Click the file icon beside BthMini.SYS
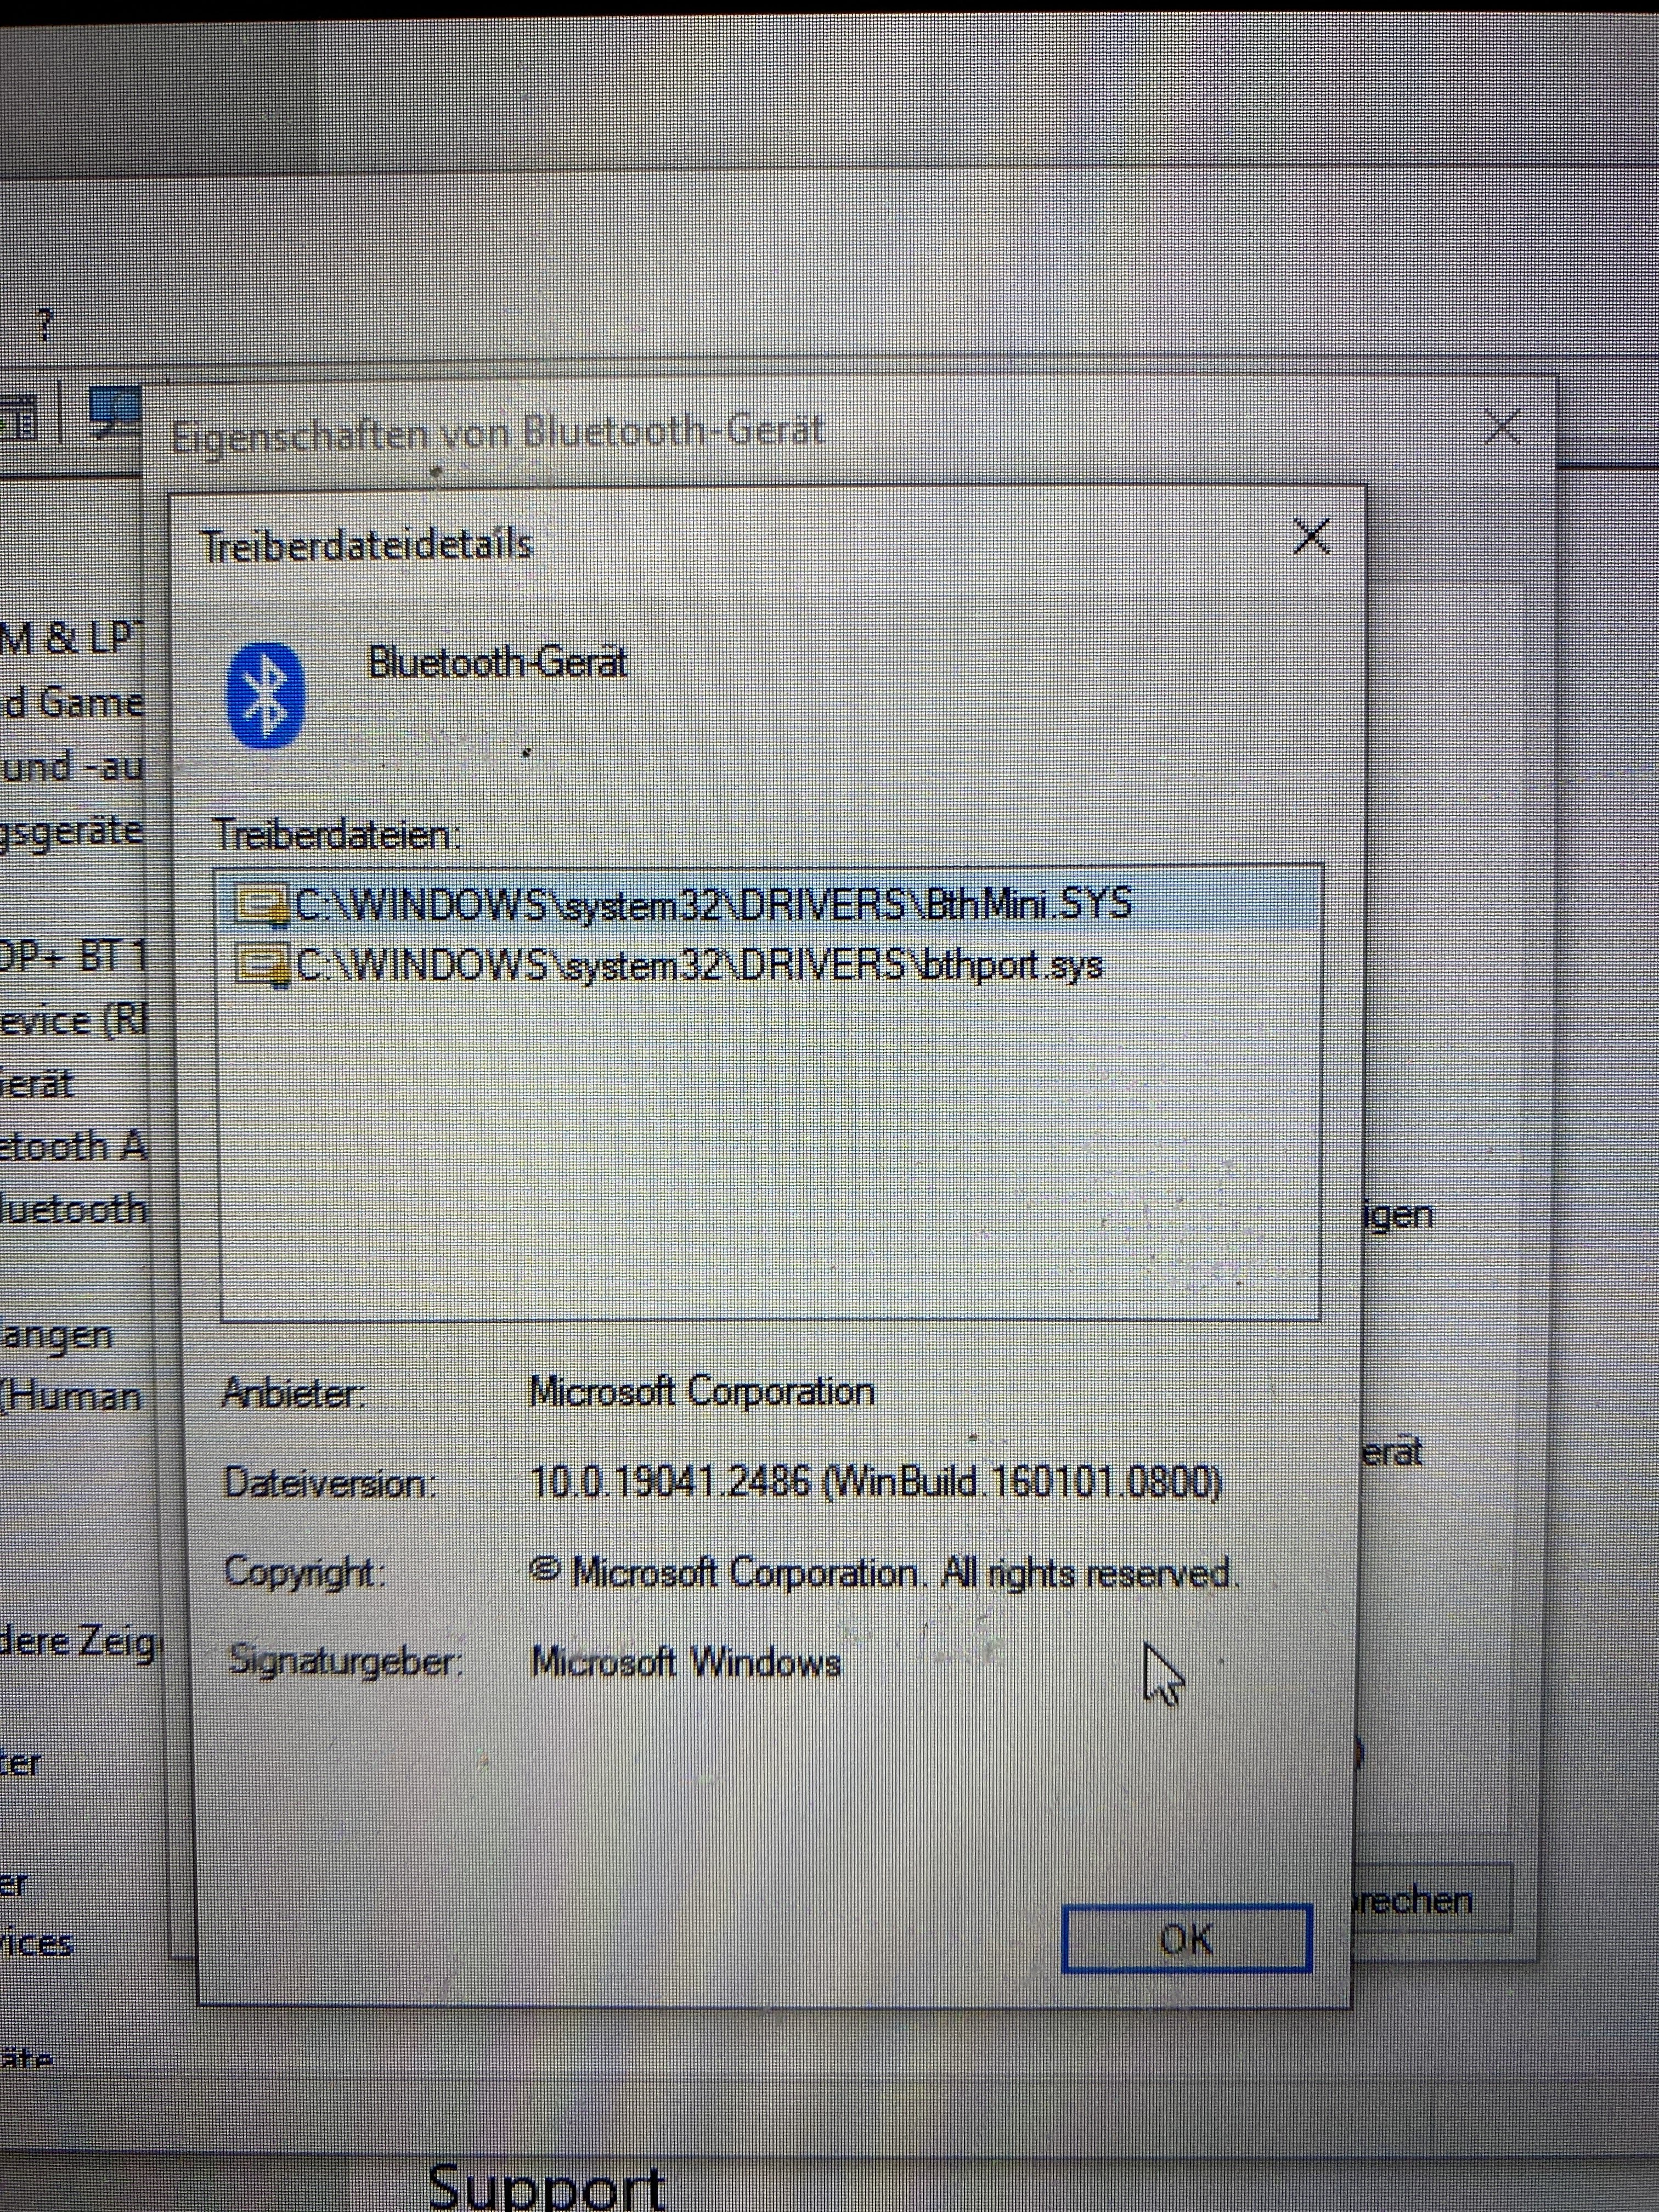The height and width of the screenshot is (2212, 1659). (x=260, y=905)
